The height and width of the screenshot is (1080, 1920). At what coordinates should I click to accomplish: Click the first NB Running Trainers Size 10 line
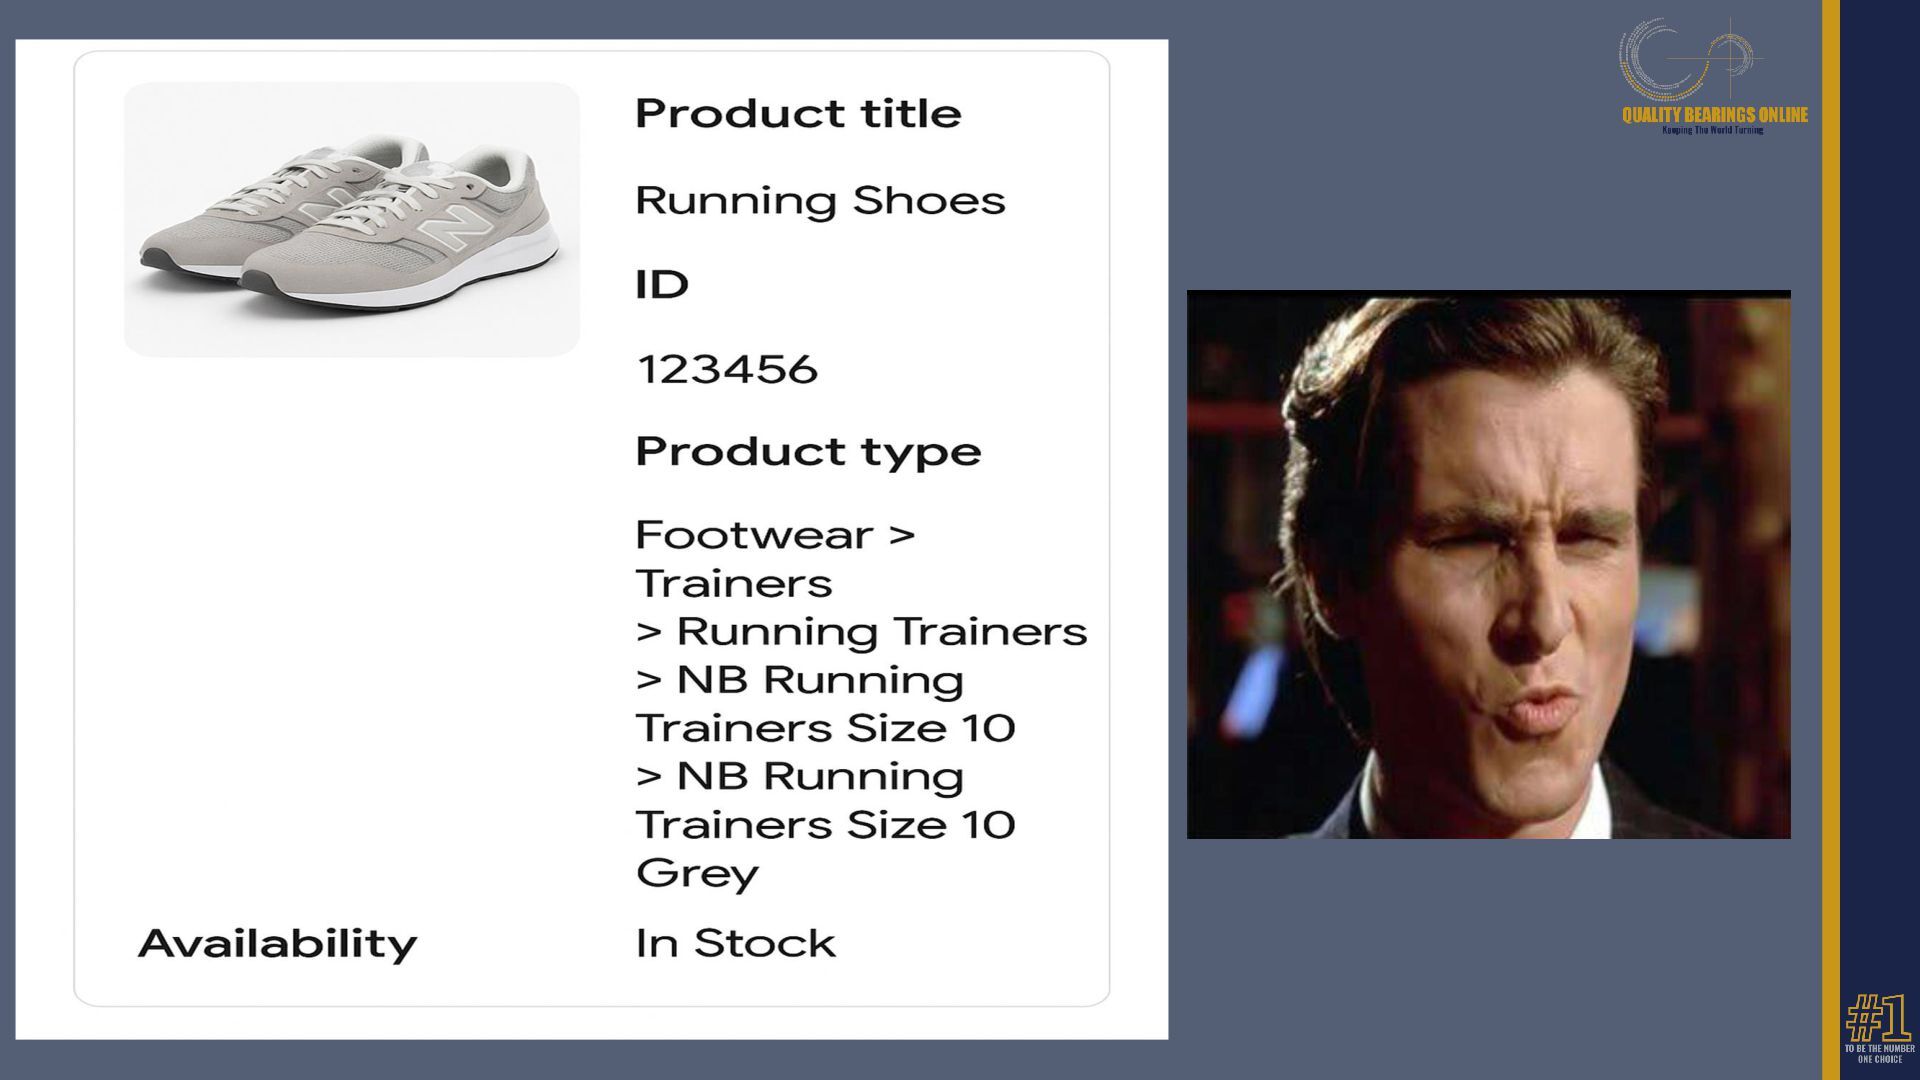[x=825, y=704]
